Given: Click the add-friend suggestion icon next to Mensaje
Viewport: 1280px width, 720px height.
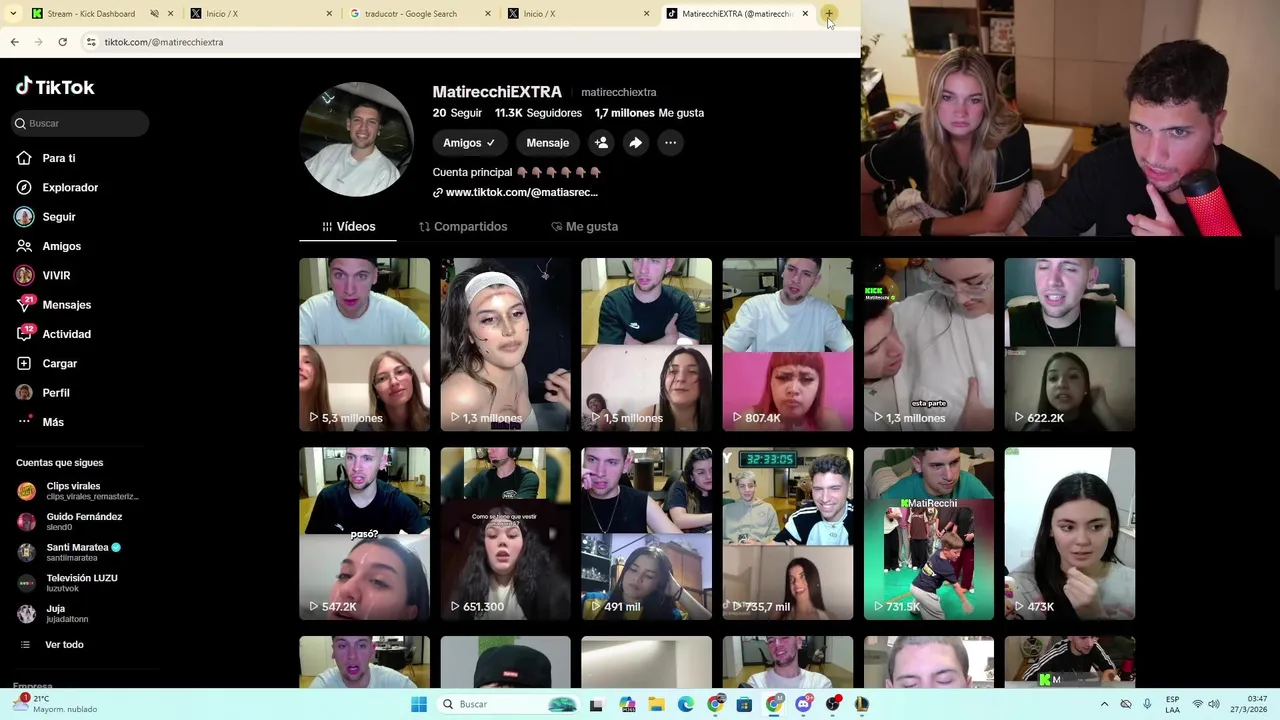Looking at the screenshot, I should (x=601, y=143).
